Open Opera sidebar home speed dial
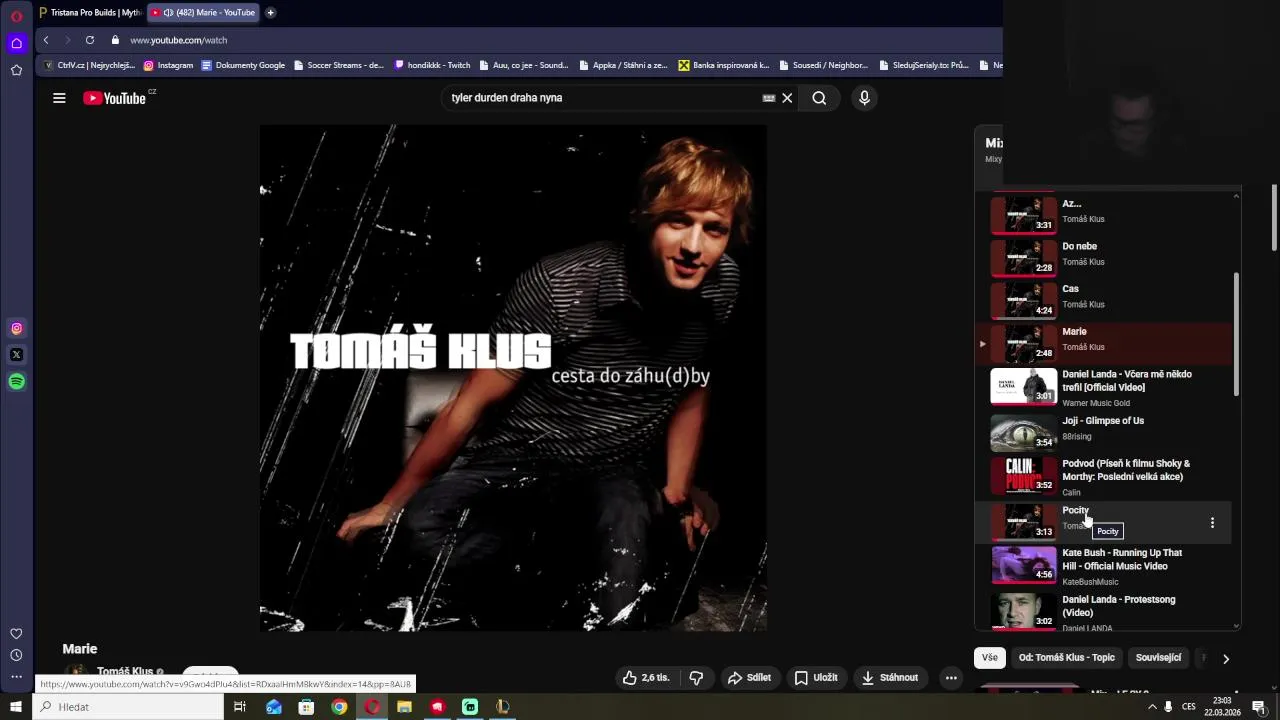The width and height of the screenshot is (1280, 720). click(16, 43)
